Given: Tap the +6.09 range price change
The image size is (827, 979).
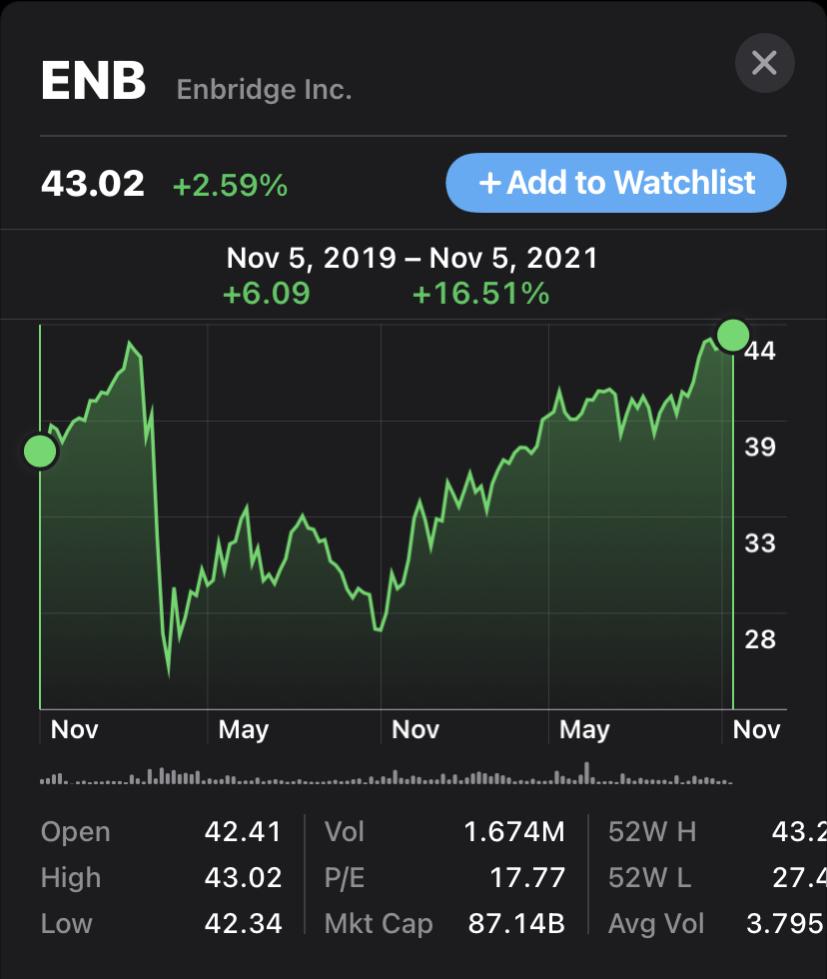Looking at the screenshot, I should pyautogui.click(x=265, y=294).
